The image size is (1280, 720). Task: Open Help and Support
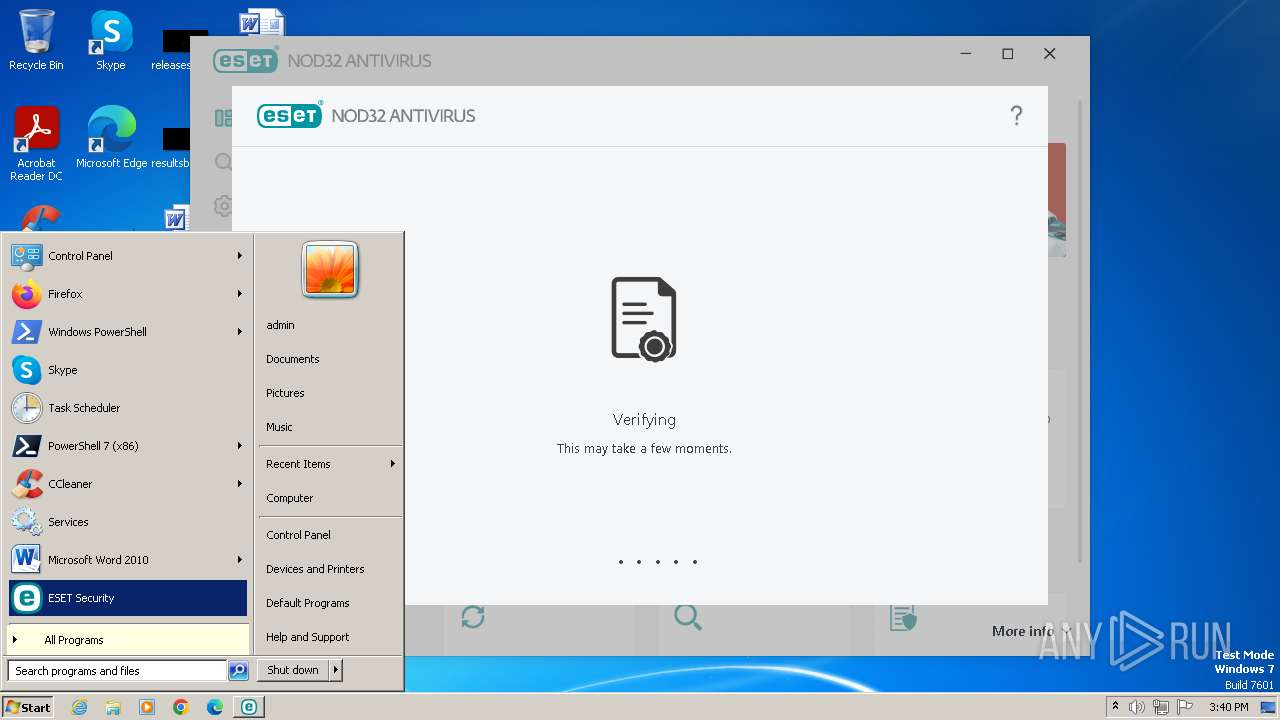point(330,637)
